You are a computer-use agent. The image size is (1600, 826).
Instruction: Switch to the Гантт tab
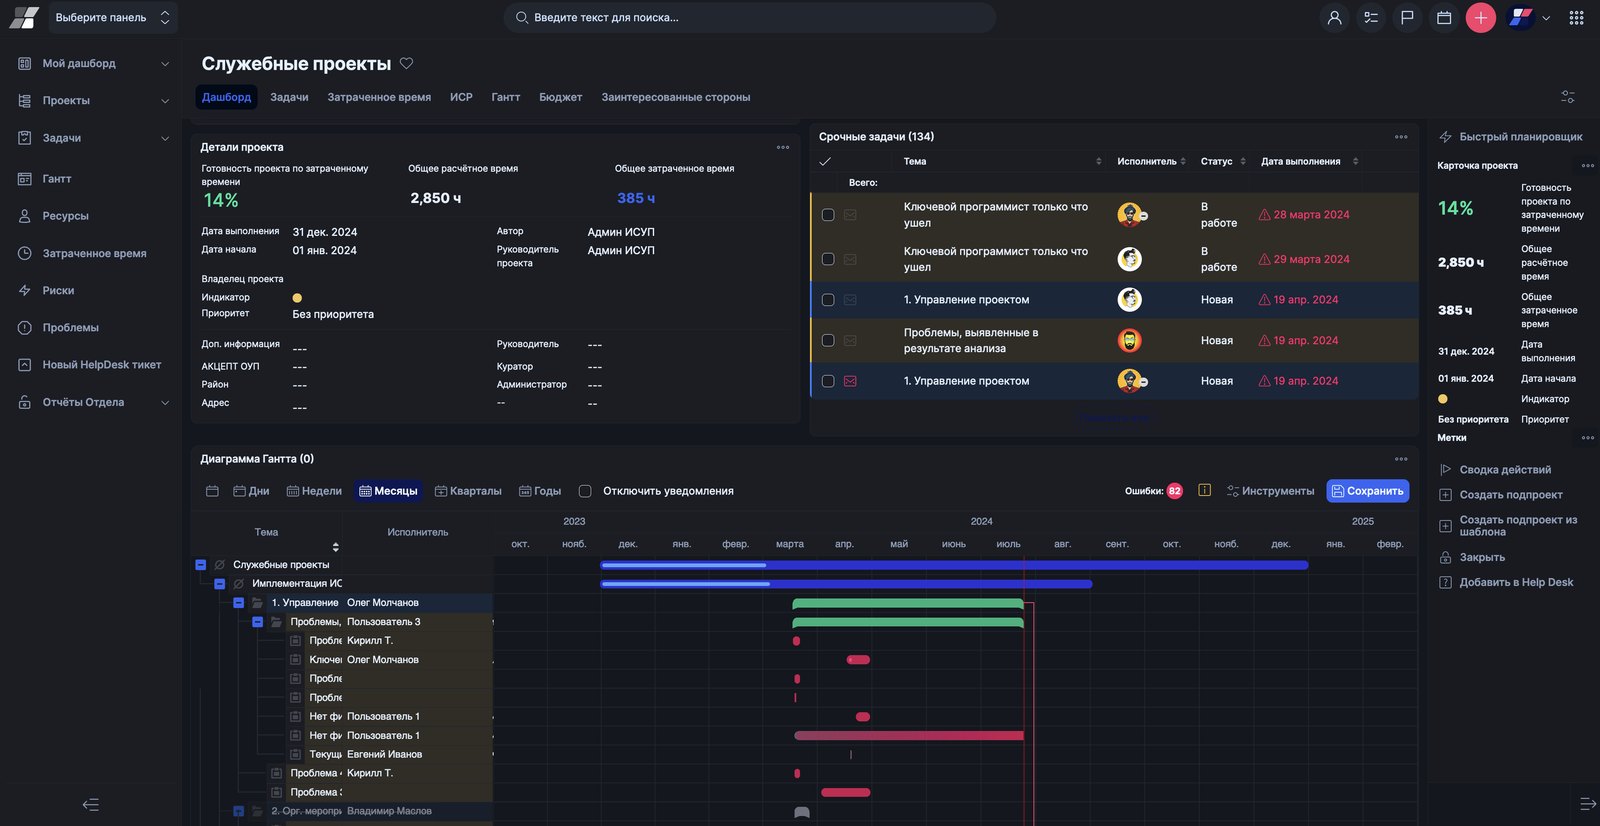tap(505, 97)
